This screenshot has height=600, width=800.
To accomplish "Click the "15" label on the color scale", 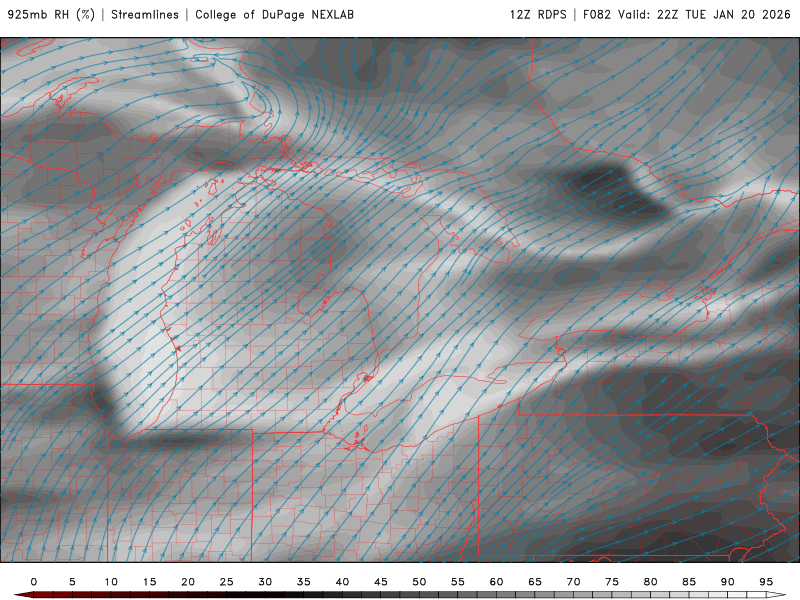I will click(149, 582).
